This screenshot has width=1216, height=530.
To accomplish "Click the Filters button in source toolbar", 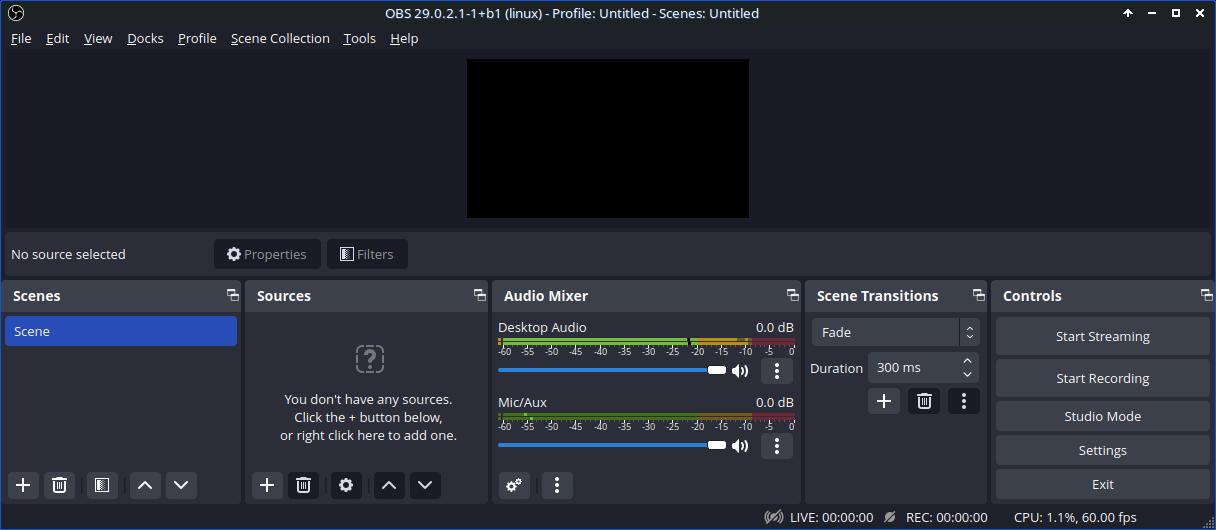I will click(x=367, y=254).
